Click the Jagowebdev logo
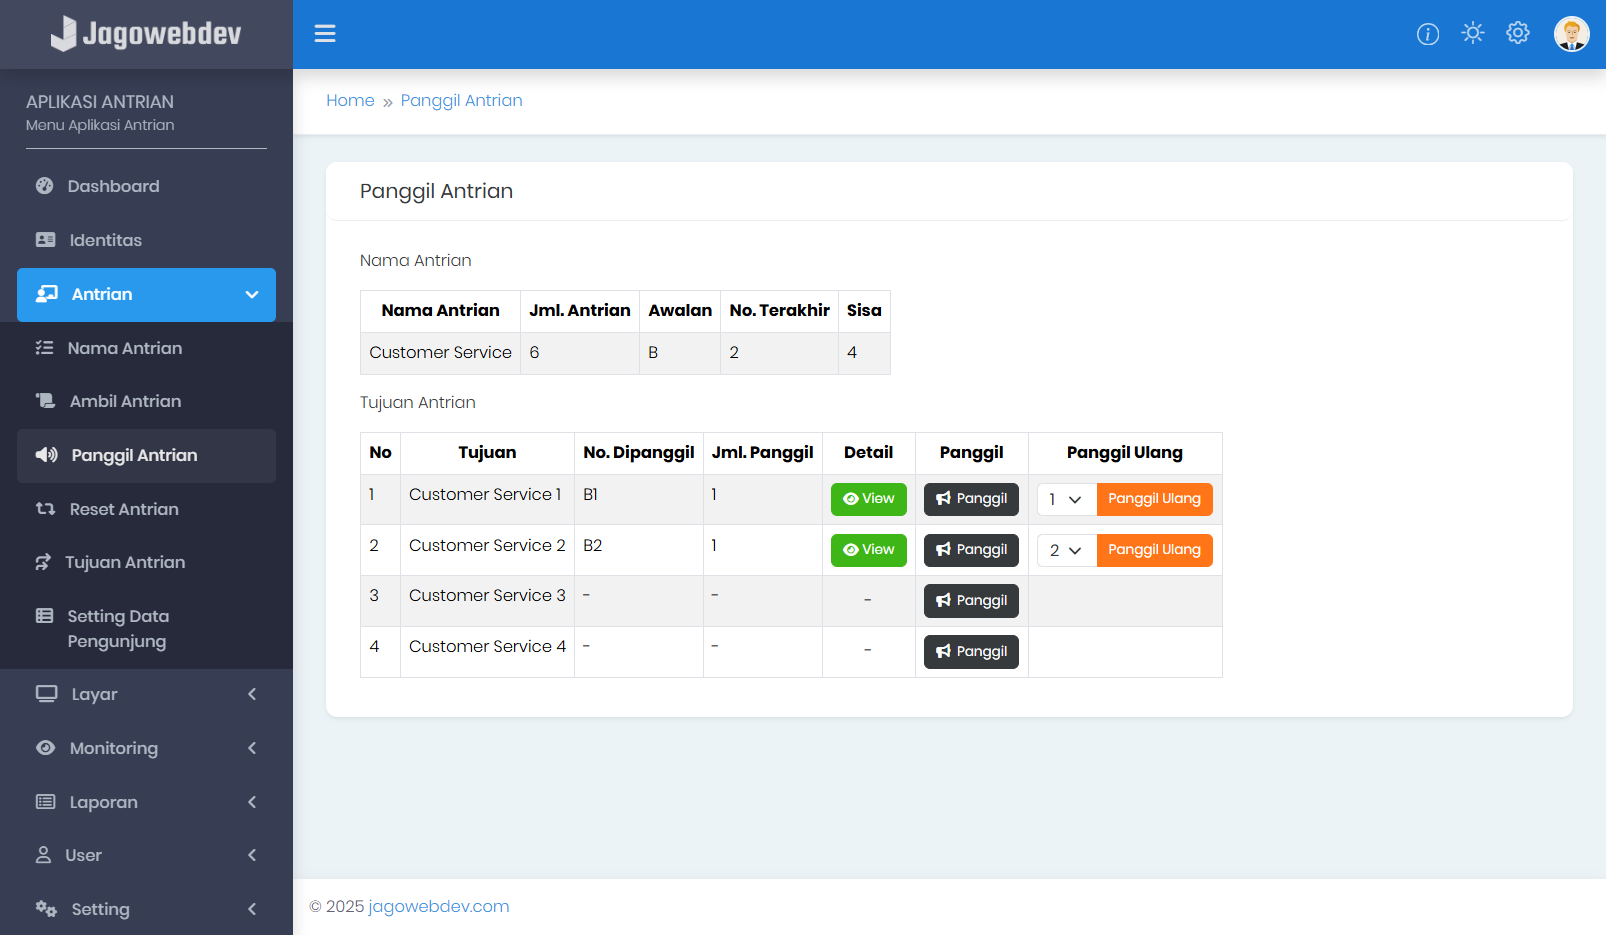The height and width of the screenshot is (935, 1606). point(146,34)
